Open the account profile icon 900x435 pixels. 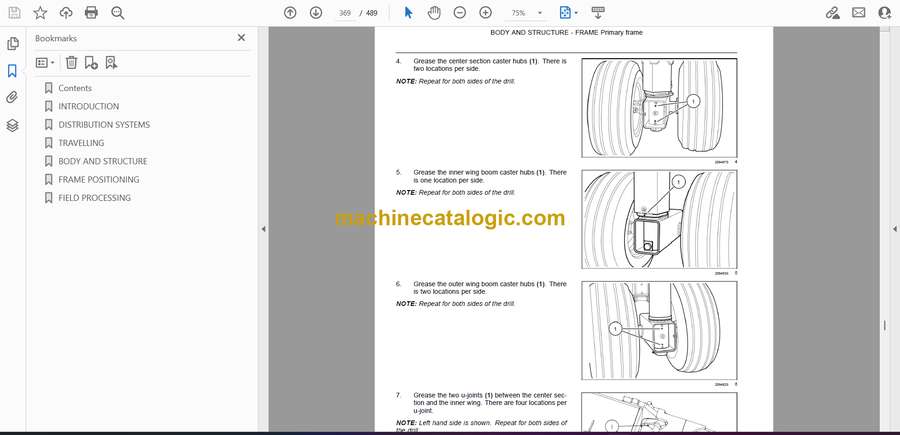(x=885, y=13)
